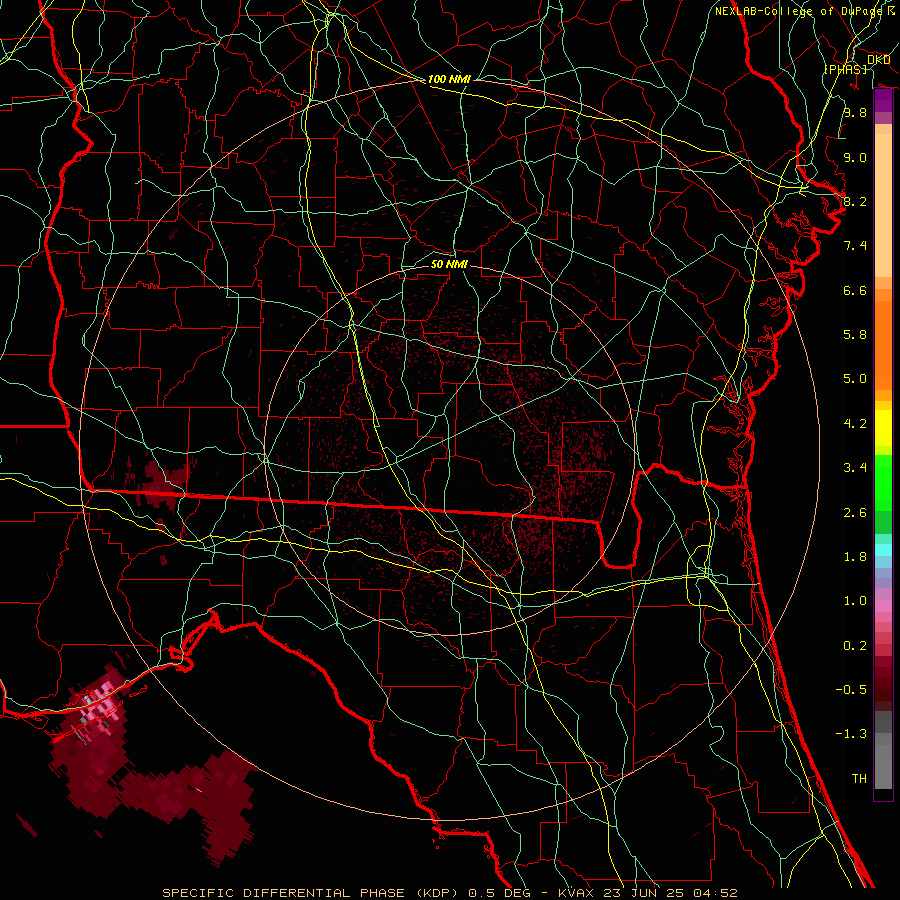
Task: Select the 2.6 value on the legend
Action: tap(855, 513)
